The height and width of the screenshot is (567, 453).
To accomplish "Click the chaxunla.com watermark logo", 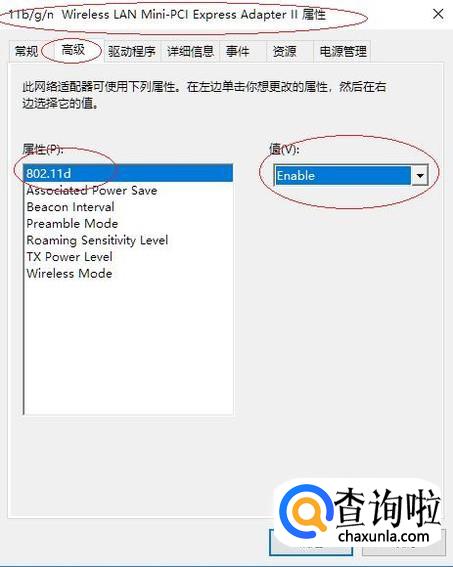I will pyautogui.click(x=359, y=514).
